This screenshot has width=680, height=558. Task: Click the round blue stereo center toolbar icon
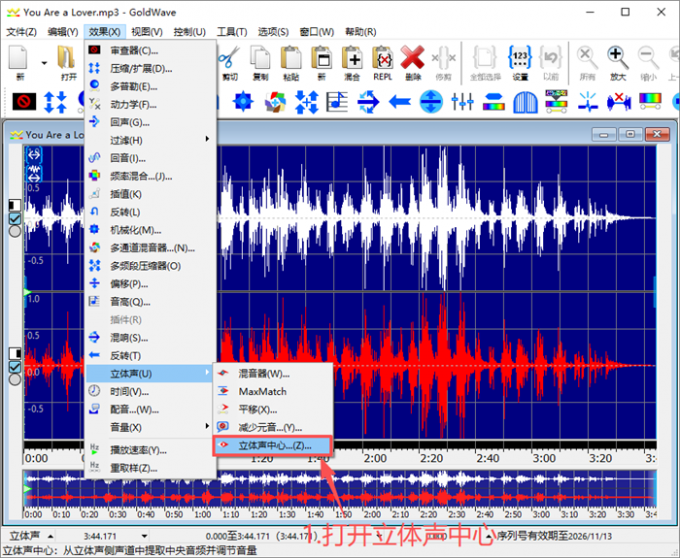tap(431, 102)
